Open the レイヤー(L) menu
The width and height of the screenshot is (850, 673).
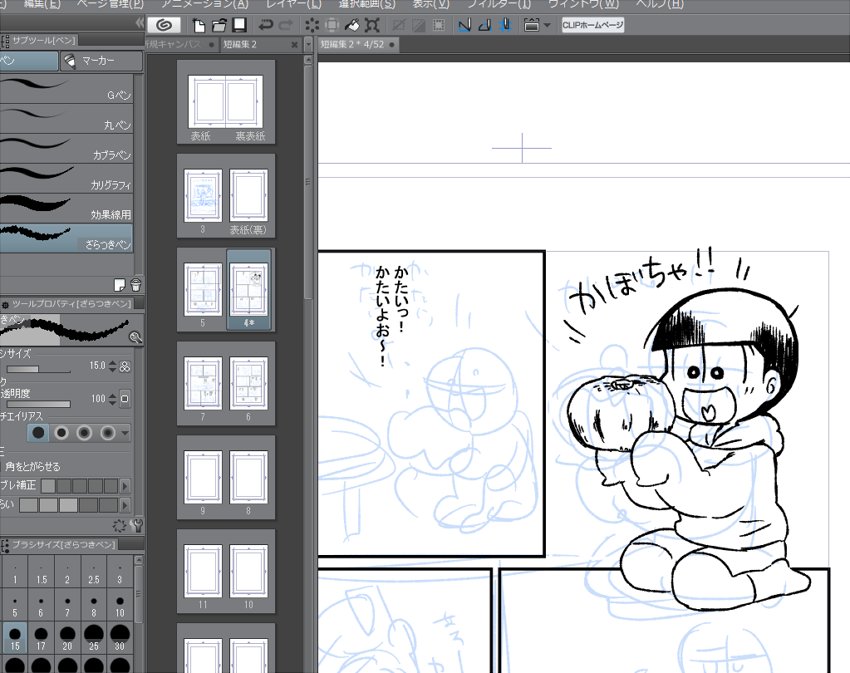coord(294,4)
